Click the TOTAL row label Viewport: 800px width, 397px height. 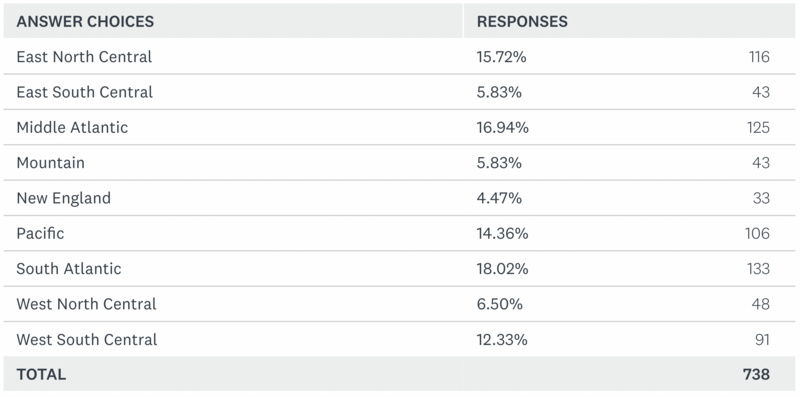tap(41, 375)
